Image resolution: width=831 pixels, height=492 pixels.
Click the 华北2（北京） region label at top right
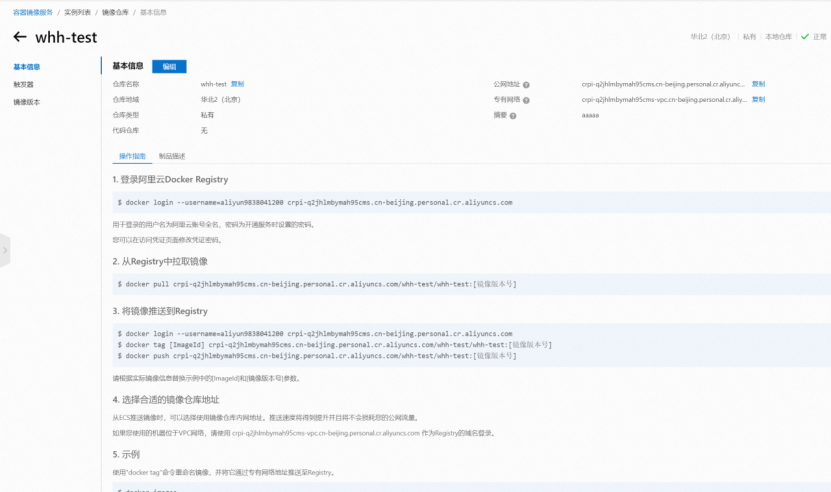tap(710, 37)
